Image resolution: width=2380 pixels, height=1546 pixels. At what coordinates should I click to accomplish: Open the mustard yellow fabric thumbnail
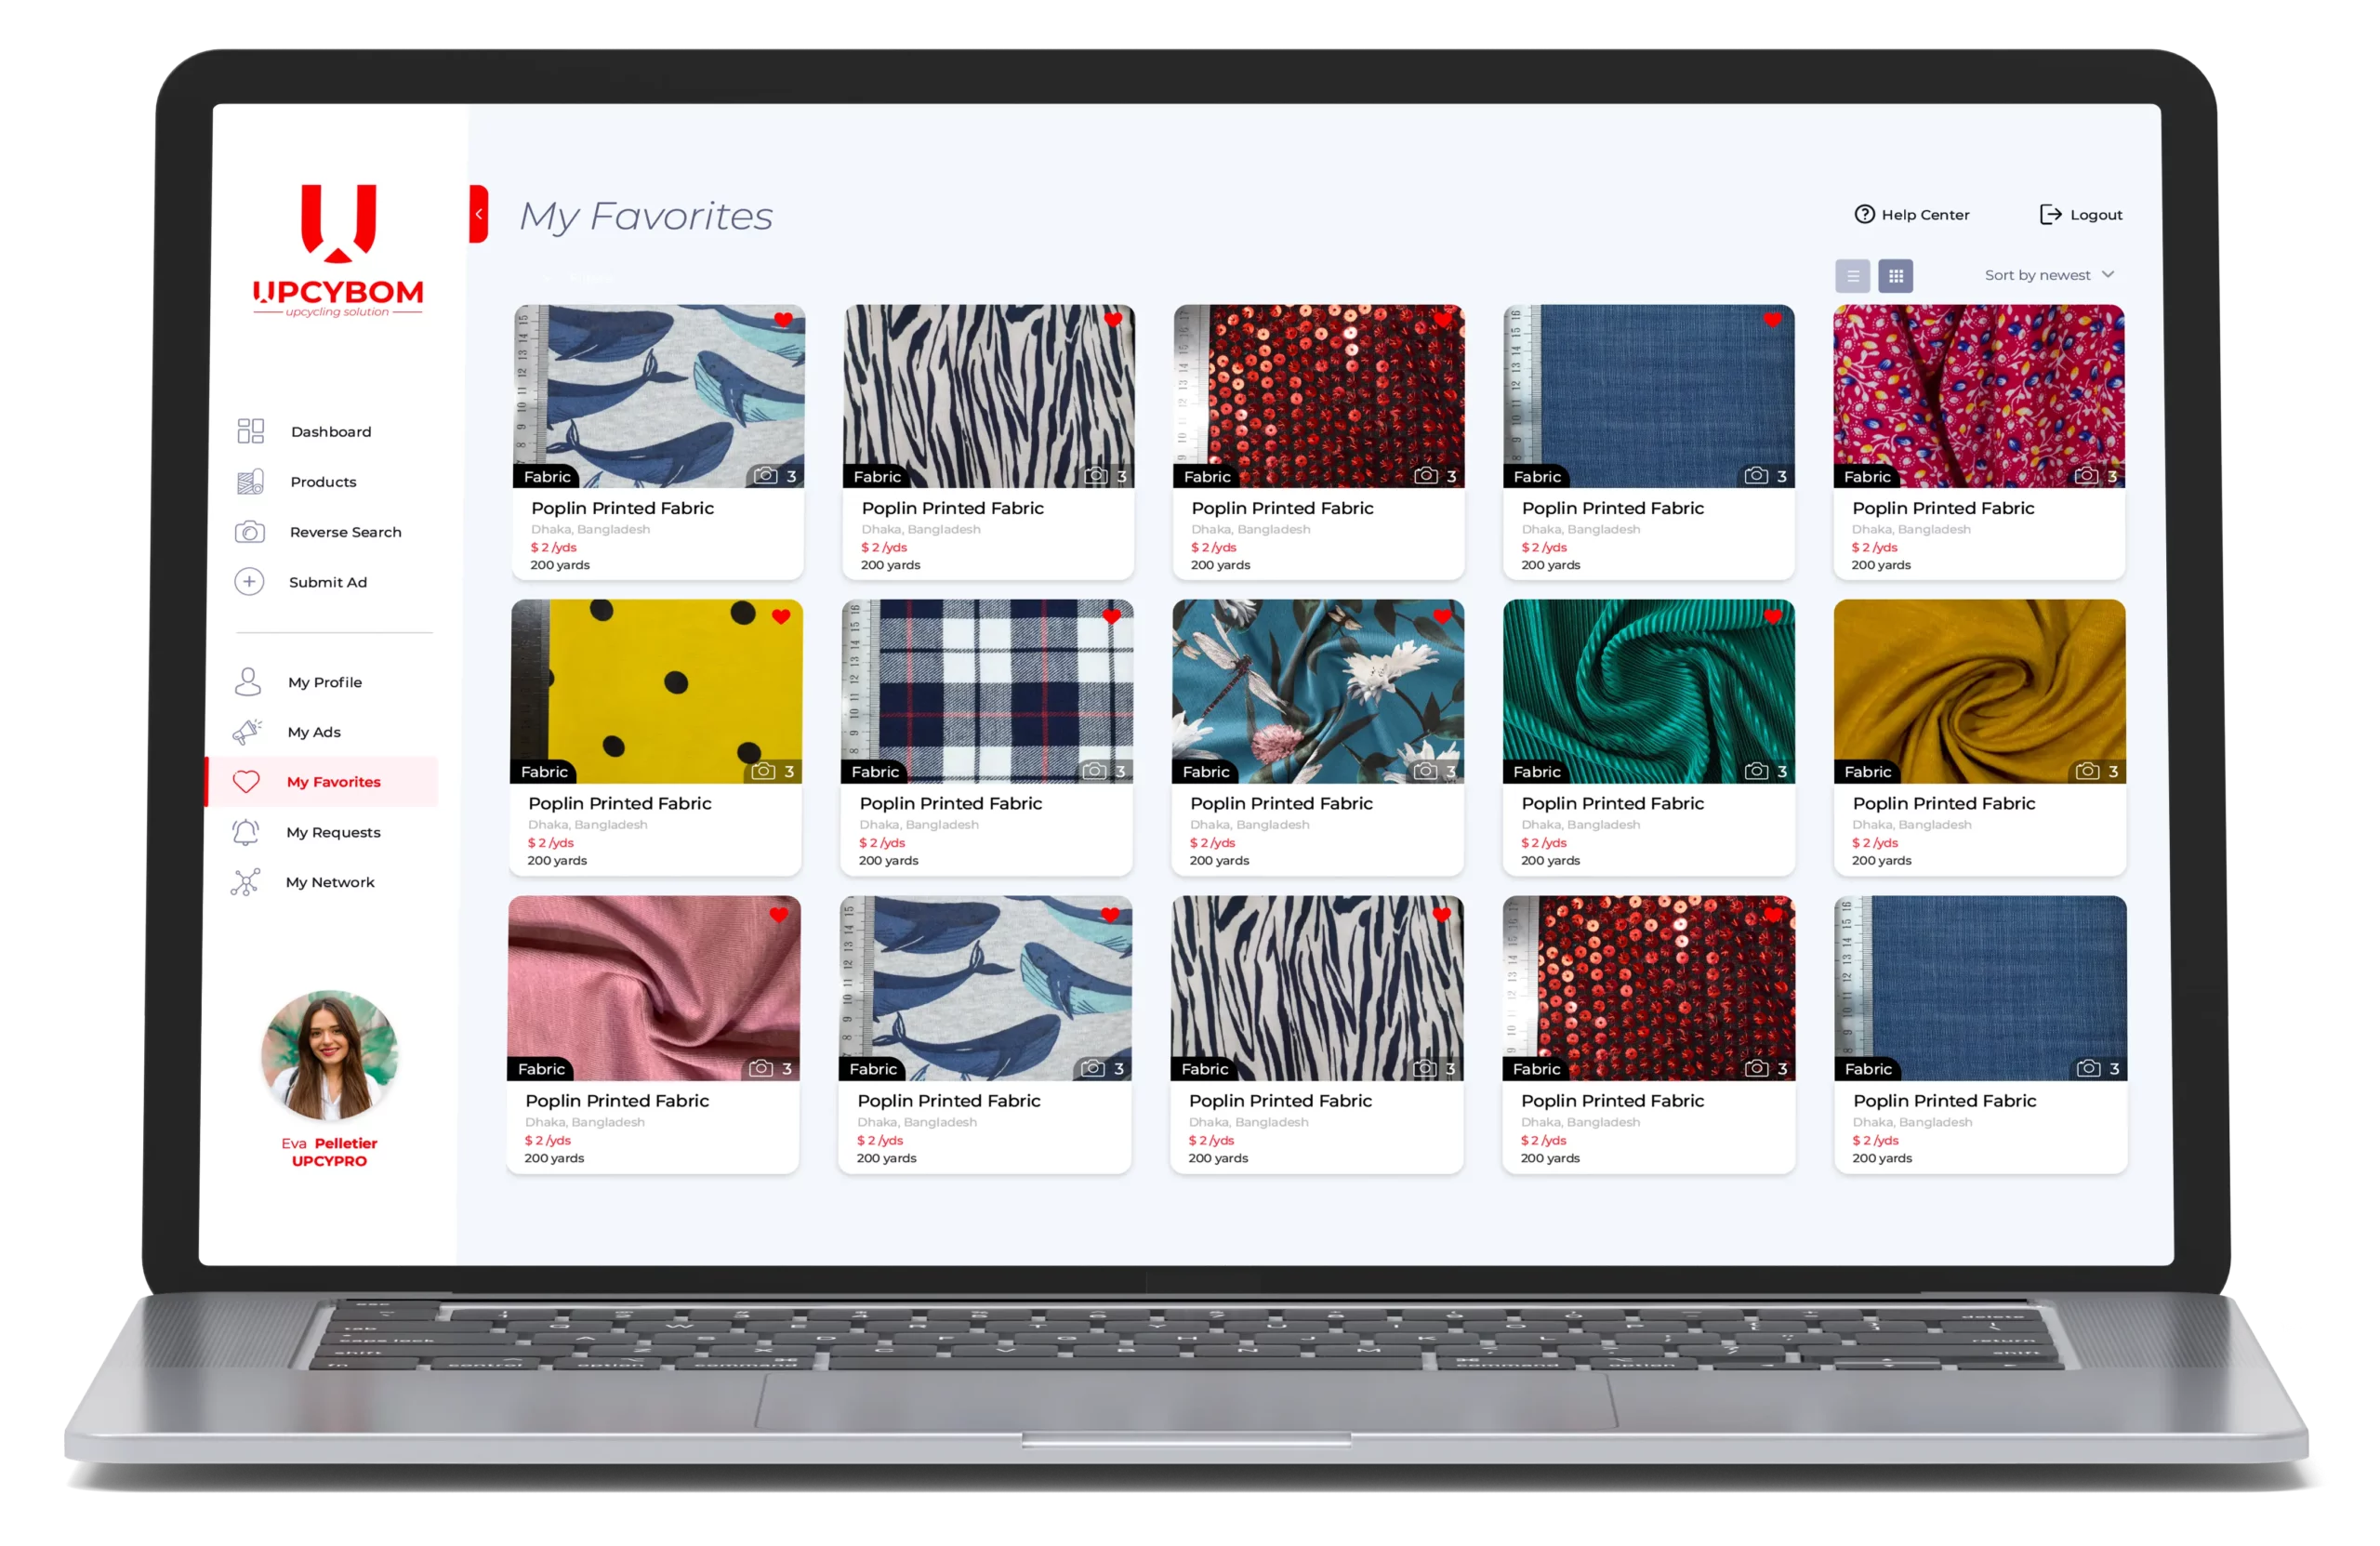[x=1979, y=690]
